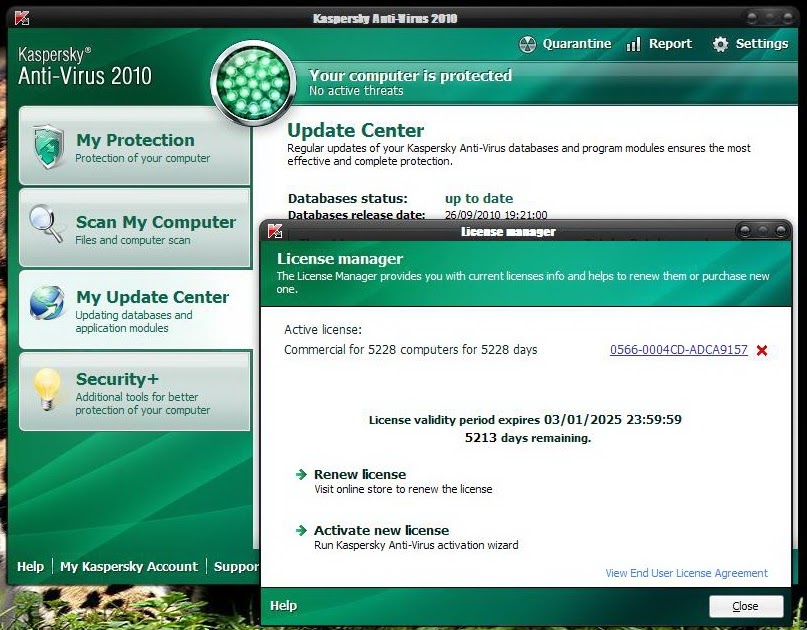Click Renew license link
The width and height of the screenshot is (807, 630).
360,474
